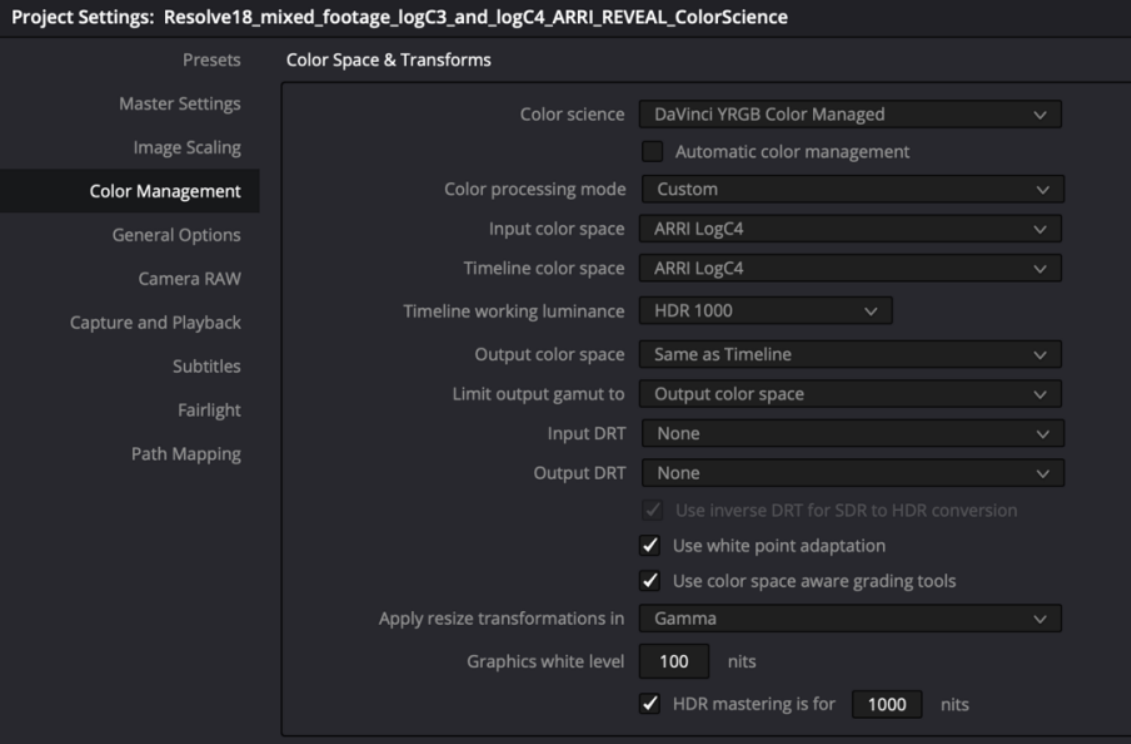Select the Color Management section

[x=130, y=191]
